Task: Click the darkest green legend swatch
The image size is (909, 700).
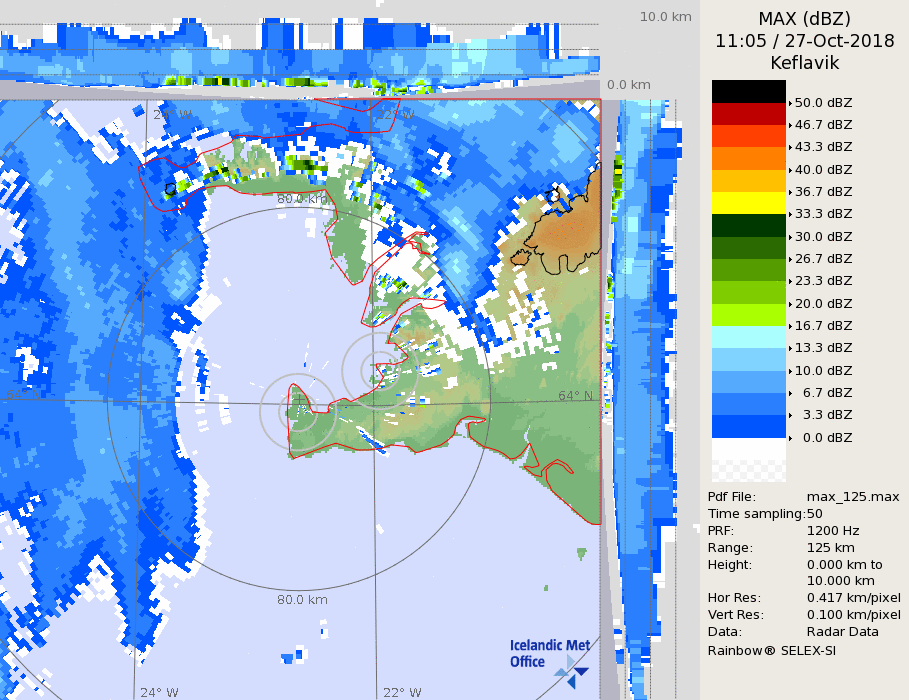Action: coord(748,225)
